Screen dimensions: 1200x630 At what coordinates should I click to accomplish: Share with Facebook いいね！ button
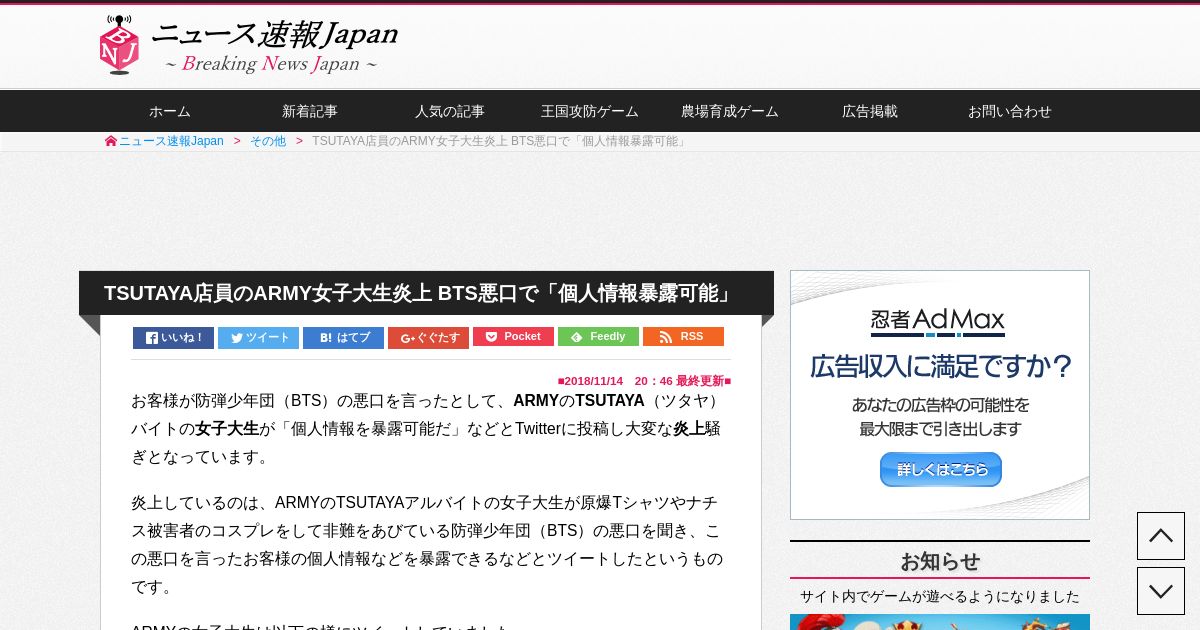(x=173, y=337)
